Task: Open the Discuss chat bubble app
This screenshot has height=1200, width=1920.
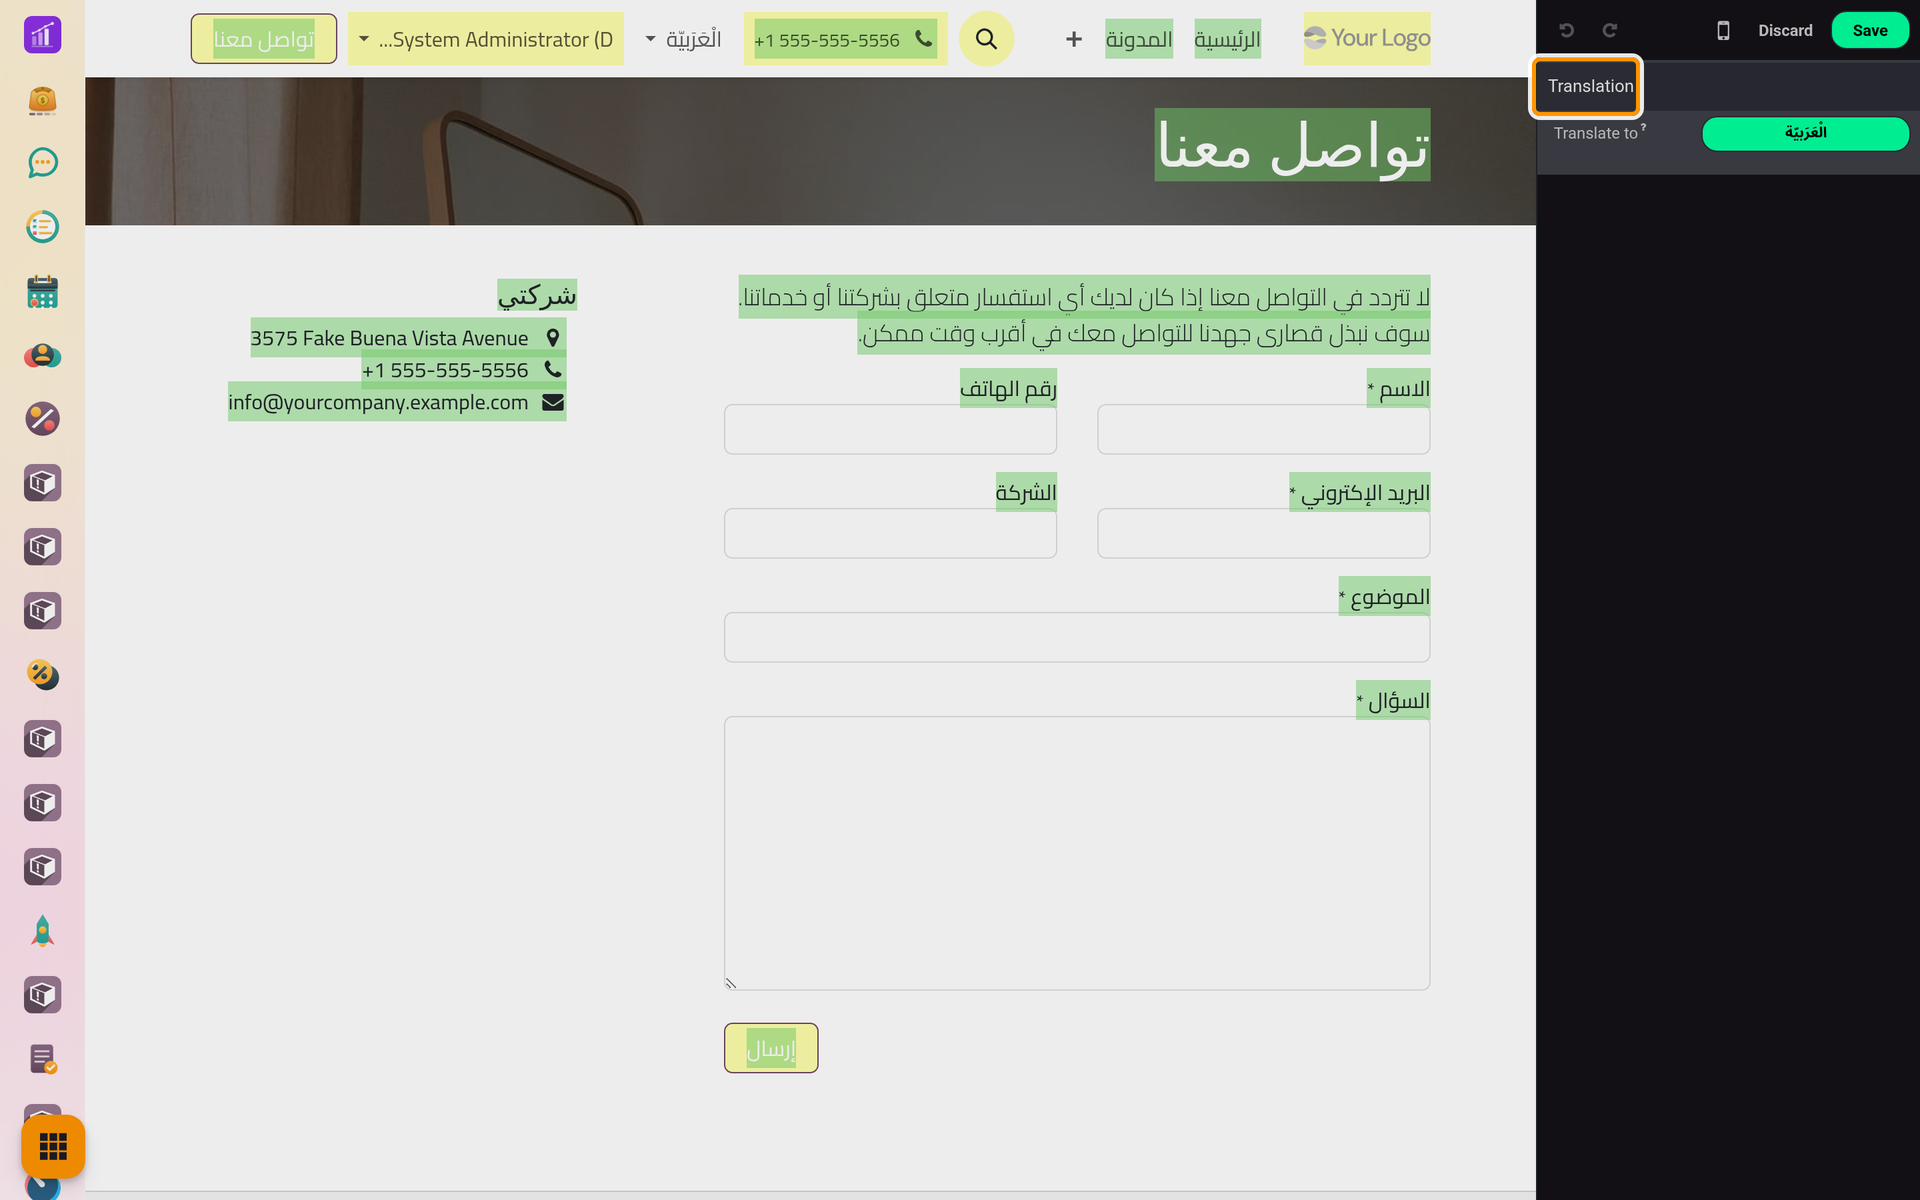Action: click(42, 163)
